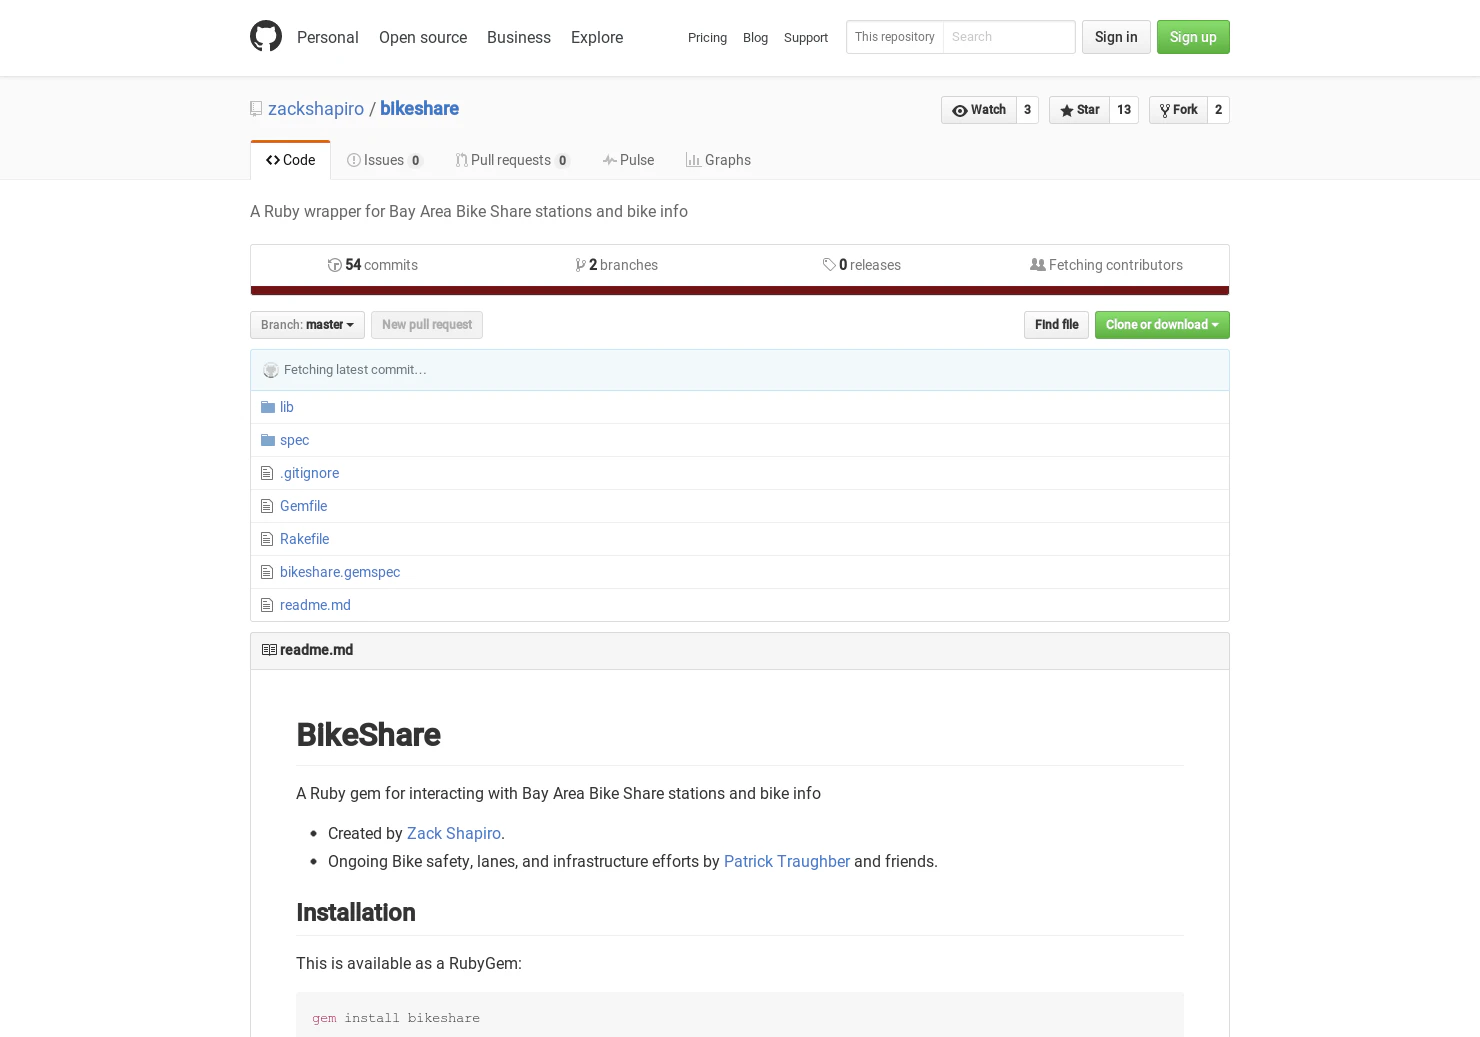This screenshot has width=1480, height=1037.
Task: Open readme.md in the file list
Action: click(x=315, y=605)
